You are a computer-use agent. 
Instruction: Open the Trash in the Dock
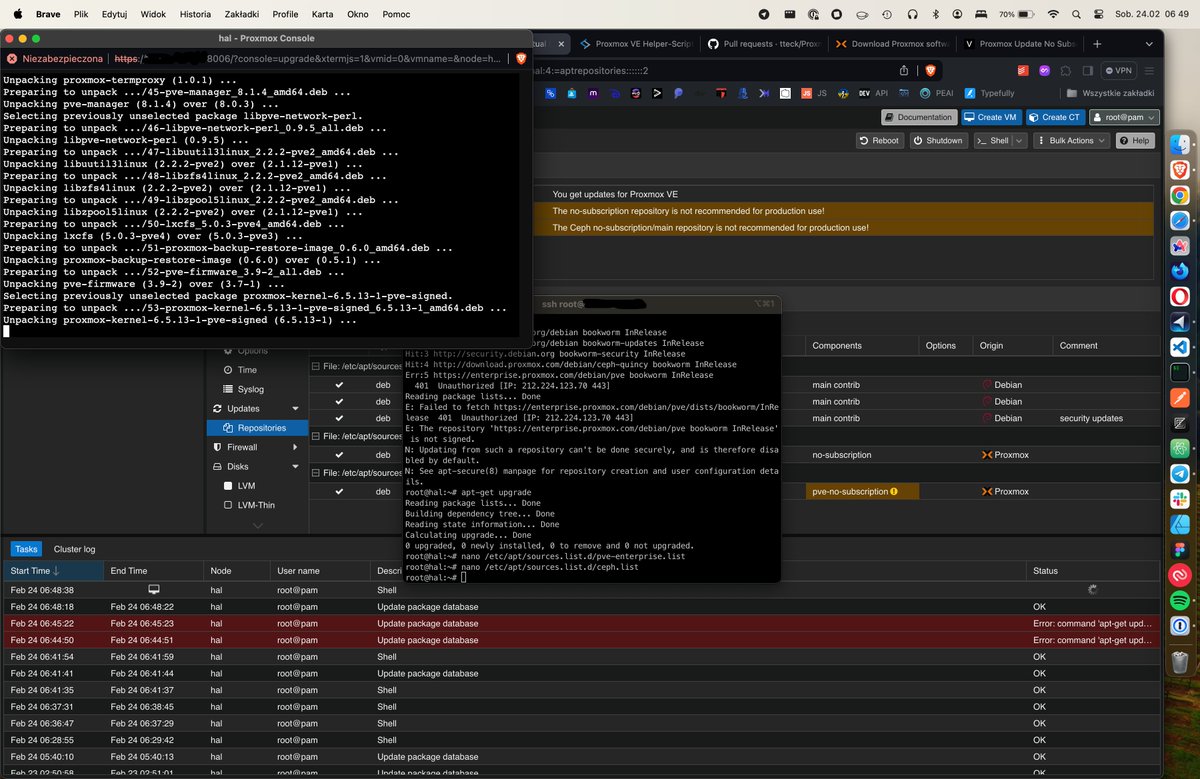[1179, 661]
